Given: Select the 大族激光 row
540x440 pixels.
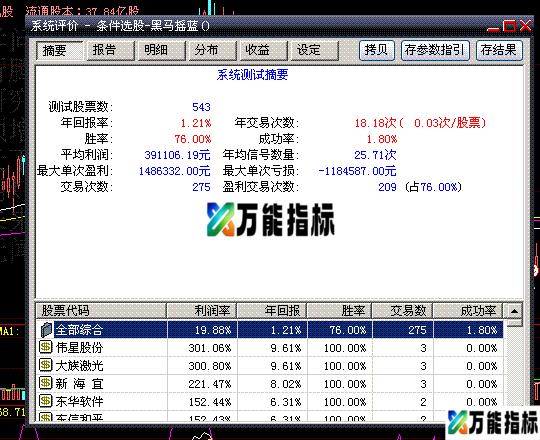Looking at the screenshot, I should coord(270,366).
